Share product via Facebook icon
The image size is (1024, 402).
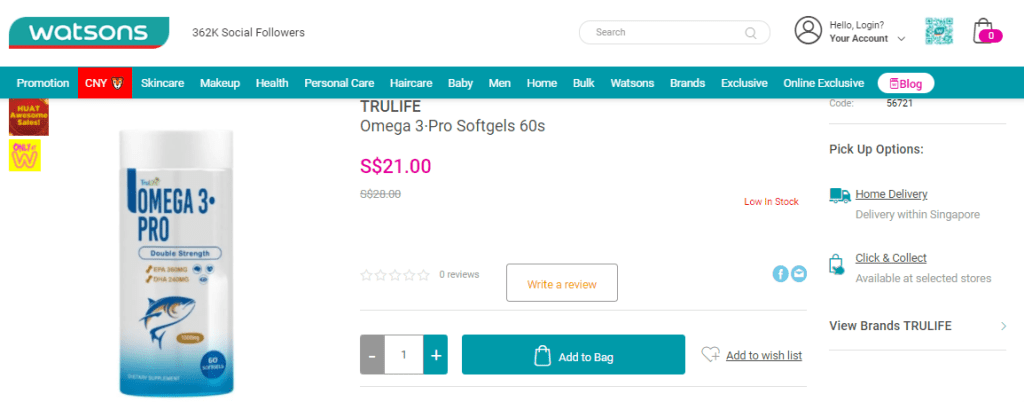click(x=780, y=274)
